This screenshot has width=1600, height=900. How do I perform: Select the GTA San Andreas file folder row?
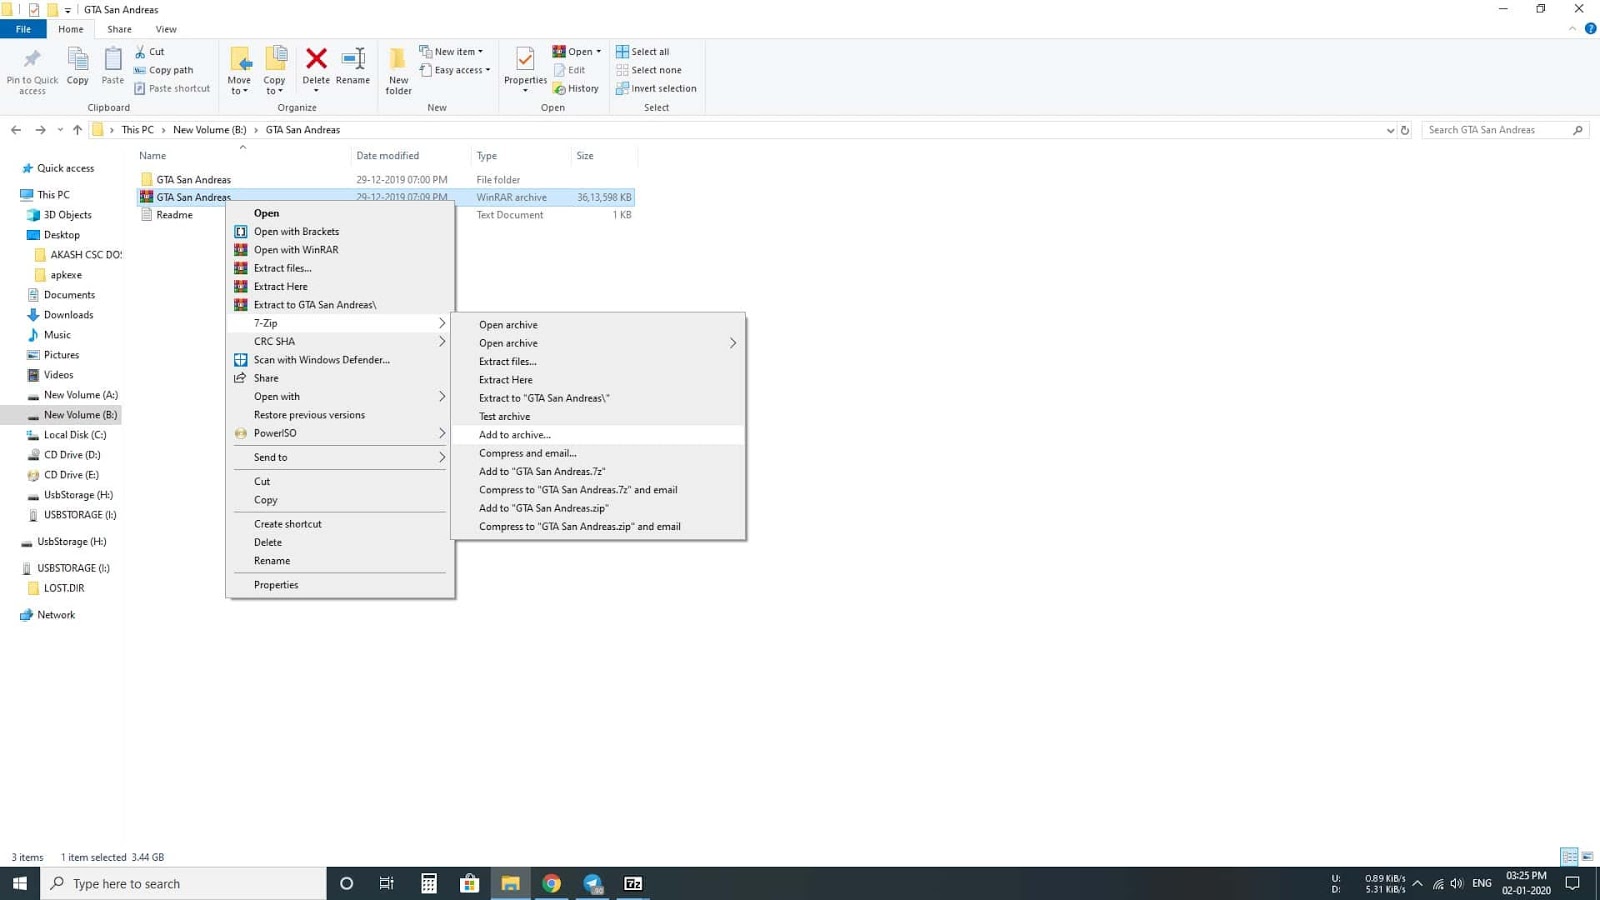point(385,180)
